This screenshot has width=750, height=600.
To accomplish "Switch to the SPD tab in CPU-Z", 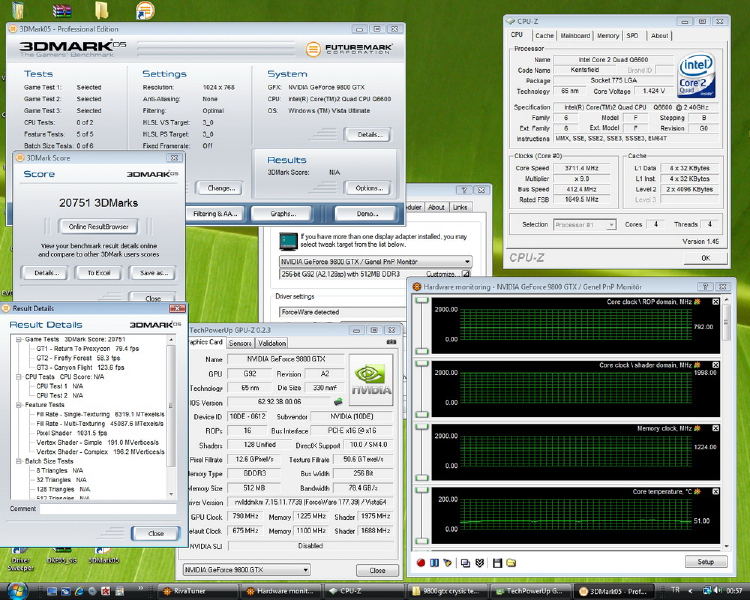I will 632,36.
